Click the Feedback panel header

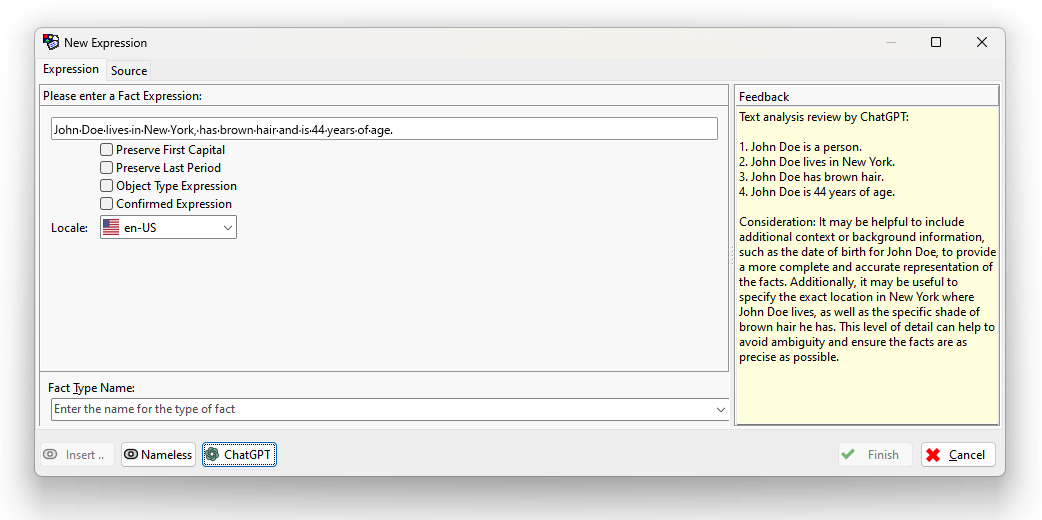pyautogui.click(x=866, y=97)
